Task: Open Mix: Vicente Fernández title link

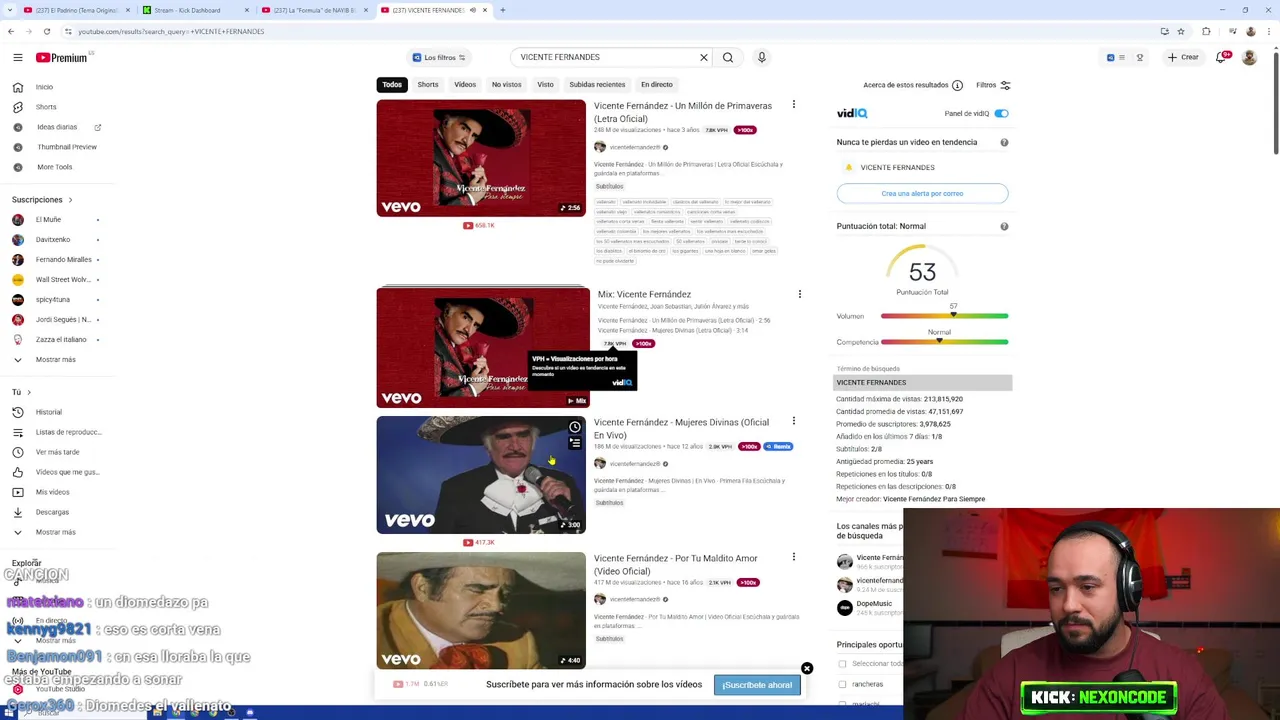Action: [644, 294]
